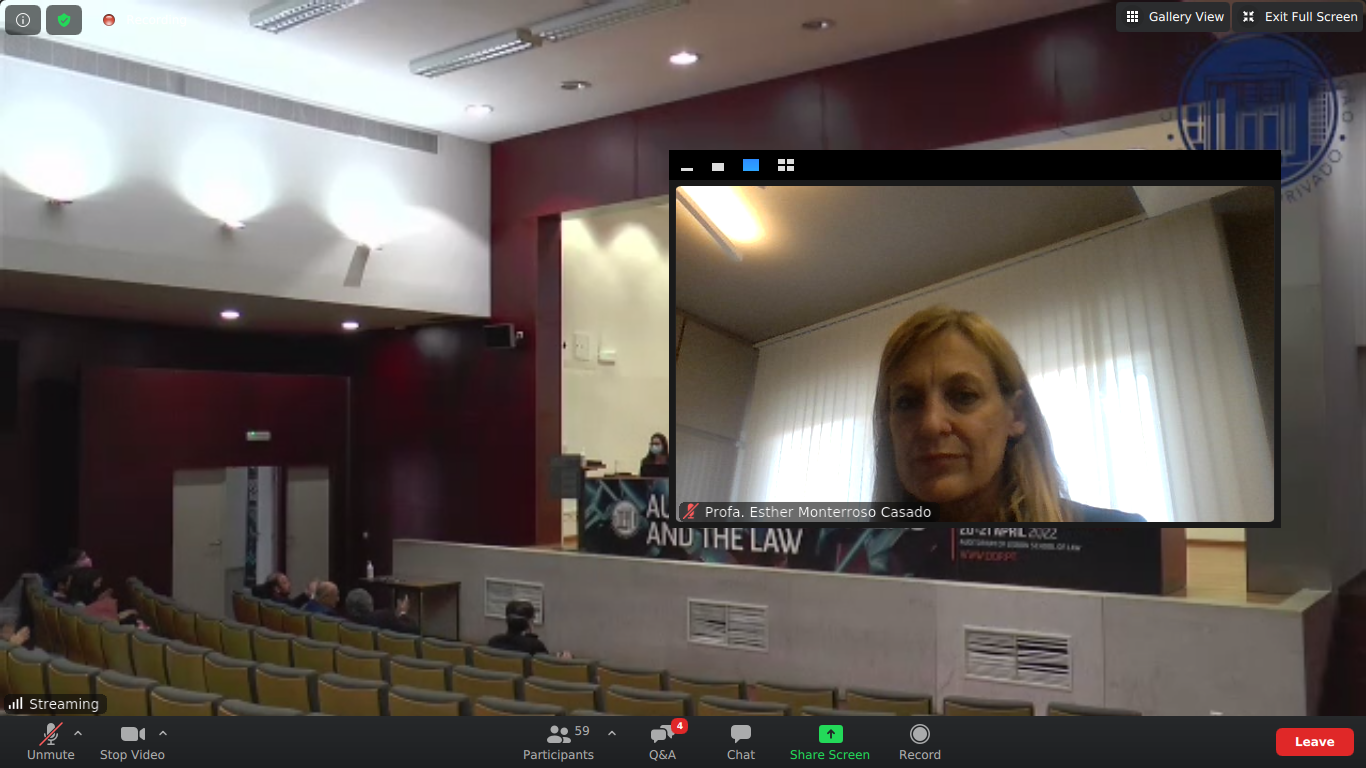1366x768 pixels.
Task: Unmute the microphone
Action: click(50, 742)
